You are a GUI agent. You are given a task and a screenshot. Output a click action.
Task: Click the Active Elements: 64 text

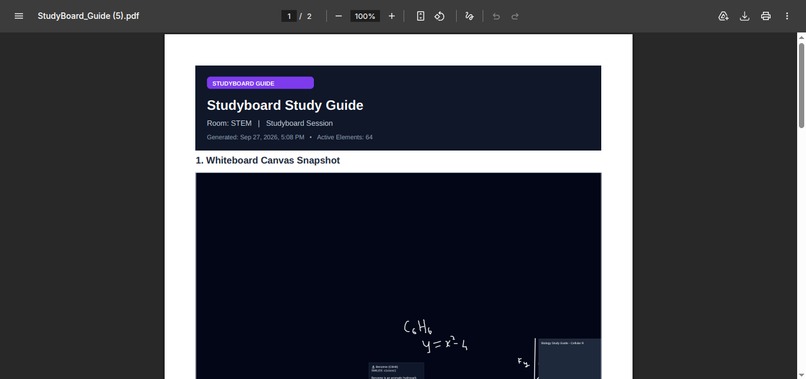coord(345,137)
